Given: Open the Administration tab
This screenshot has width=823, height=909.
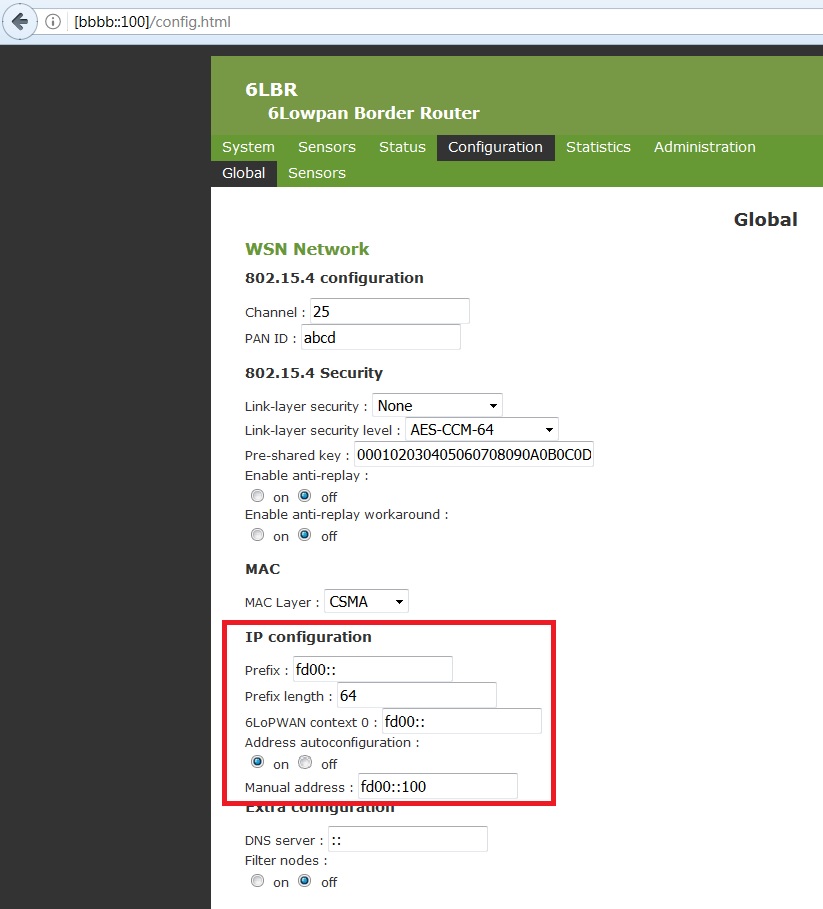Looking at the screenshot, I should tap(705, 147).
